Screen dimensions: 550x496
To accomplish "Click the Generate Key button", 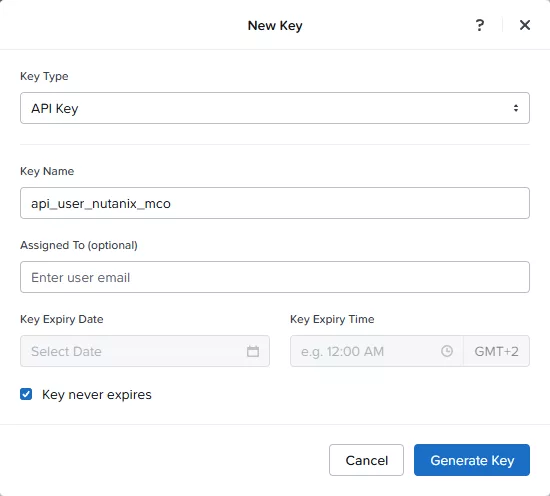I will coord(472,460).
